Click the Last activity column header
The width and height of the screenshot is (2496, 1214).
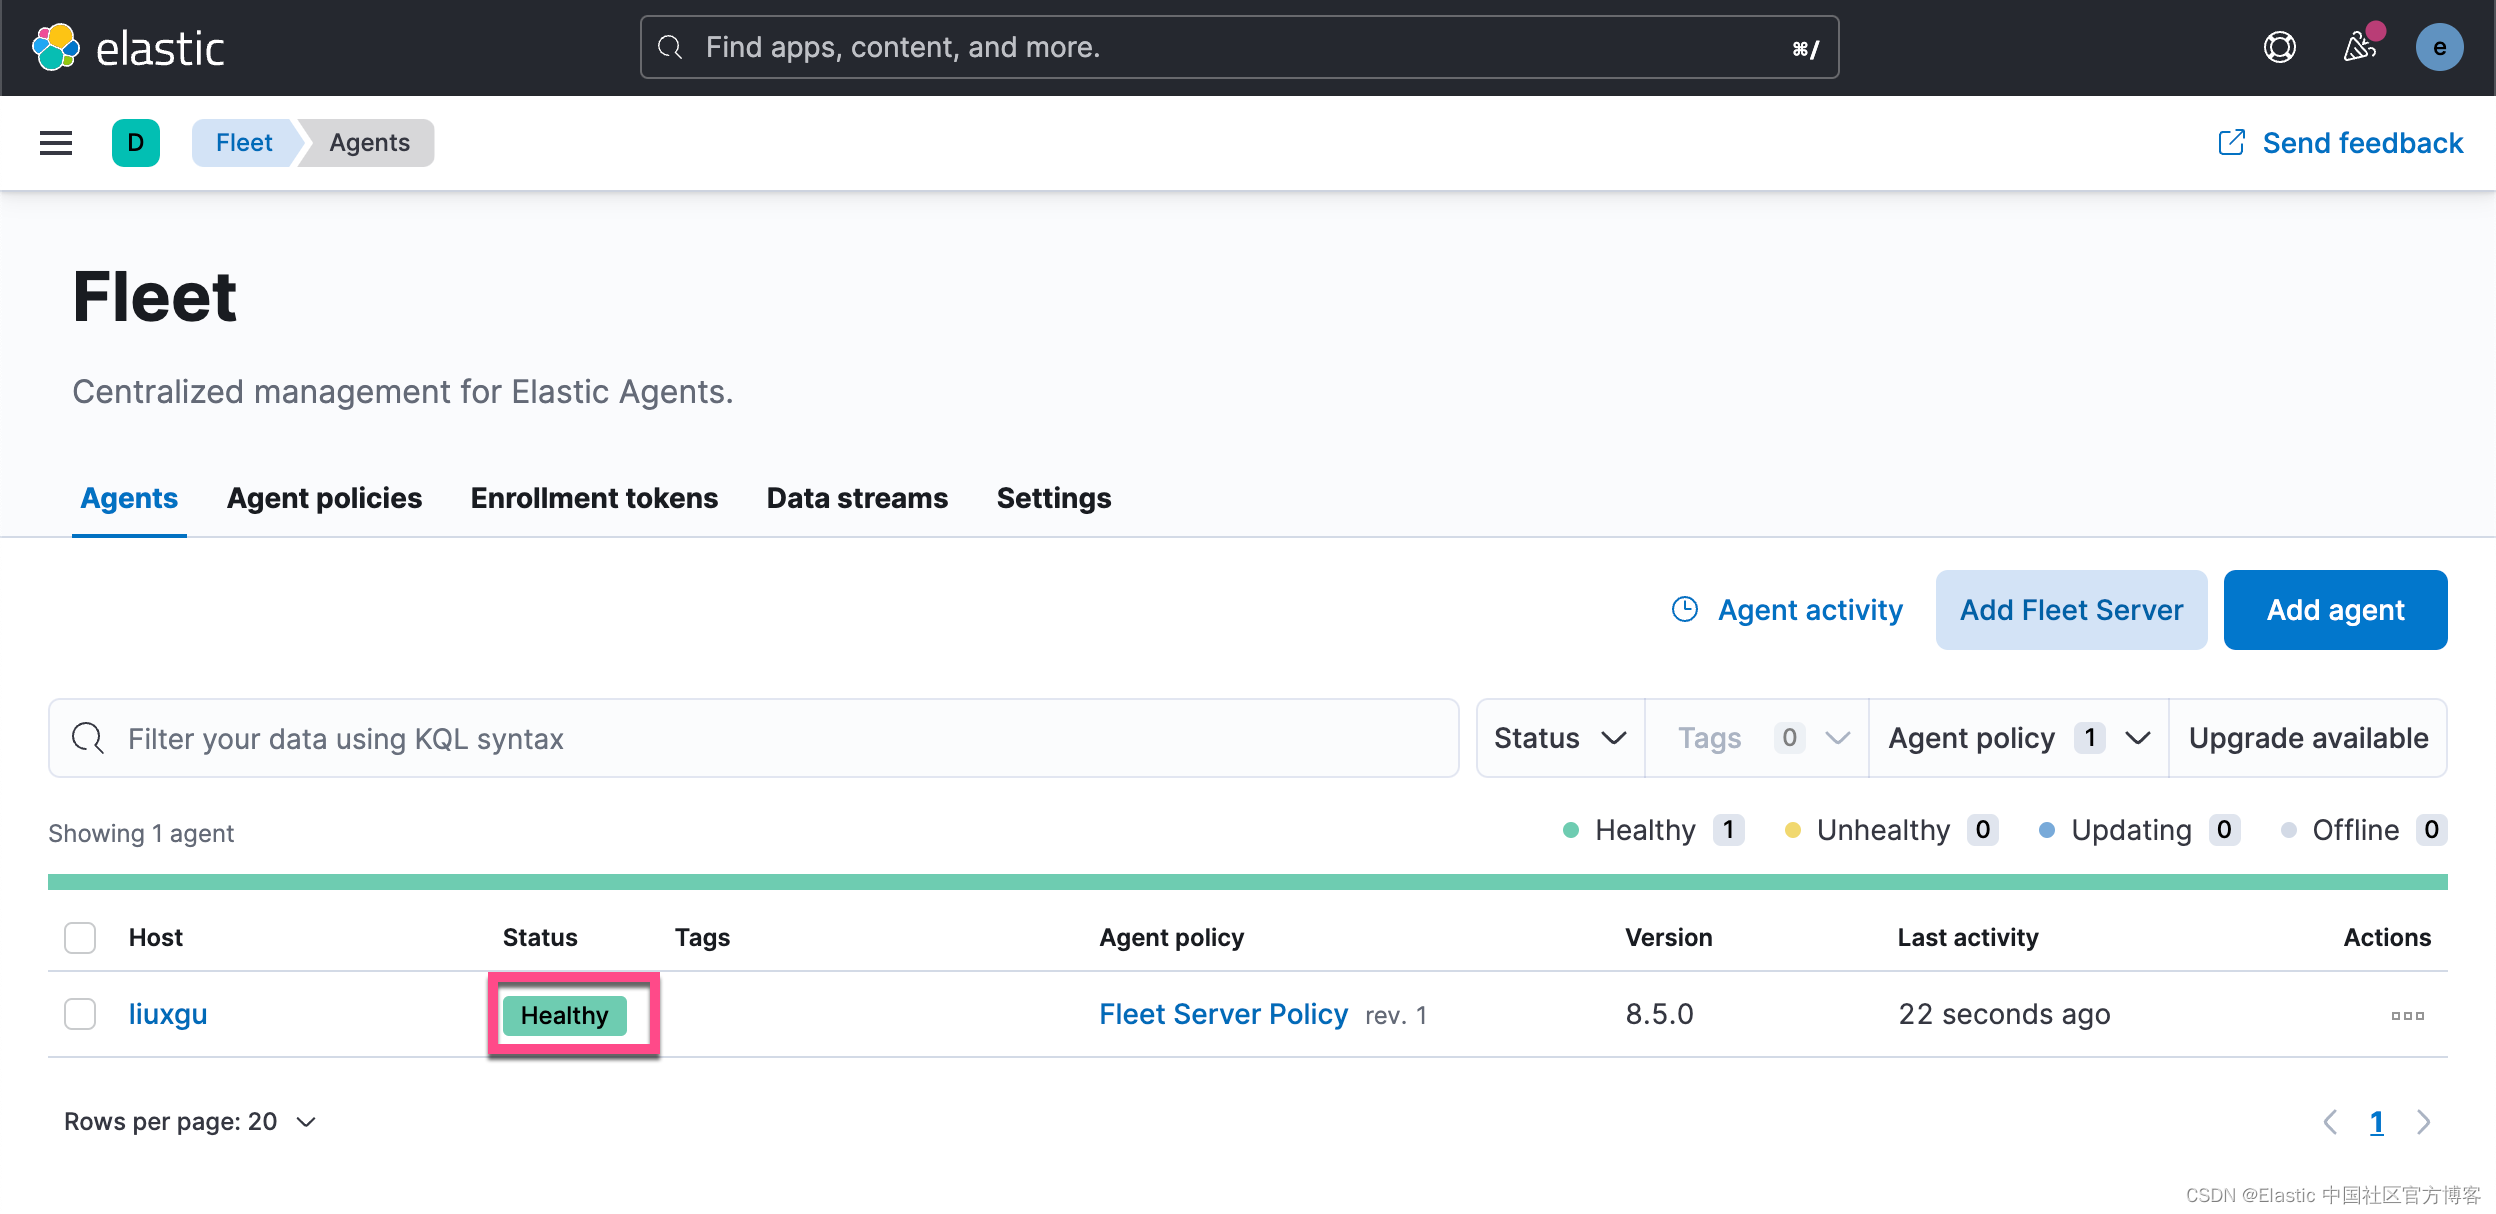pos(1968,938)
